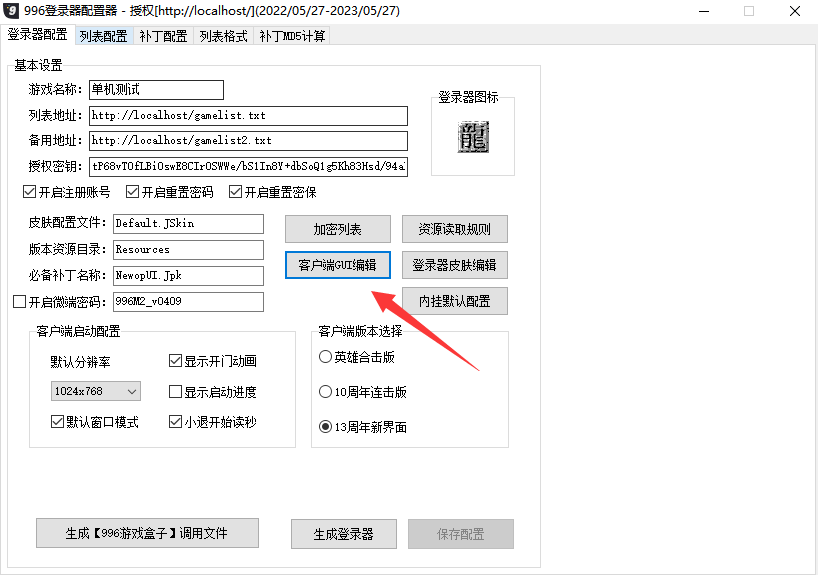Click the 加密列表 button
This screenshot has width=818, height=575.
[337, 229]
